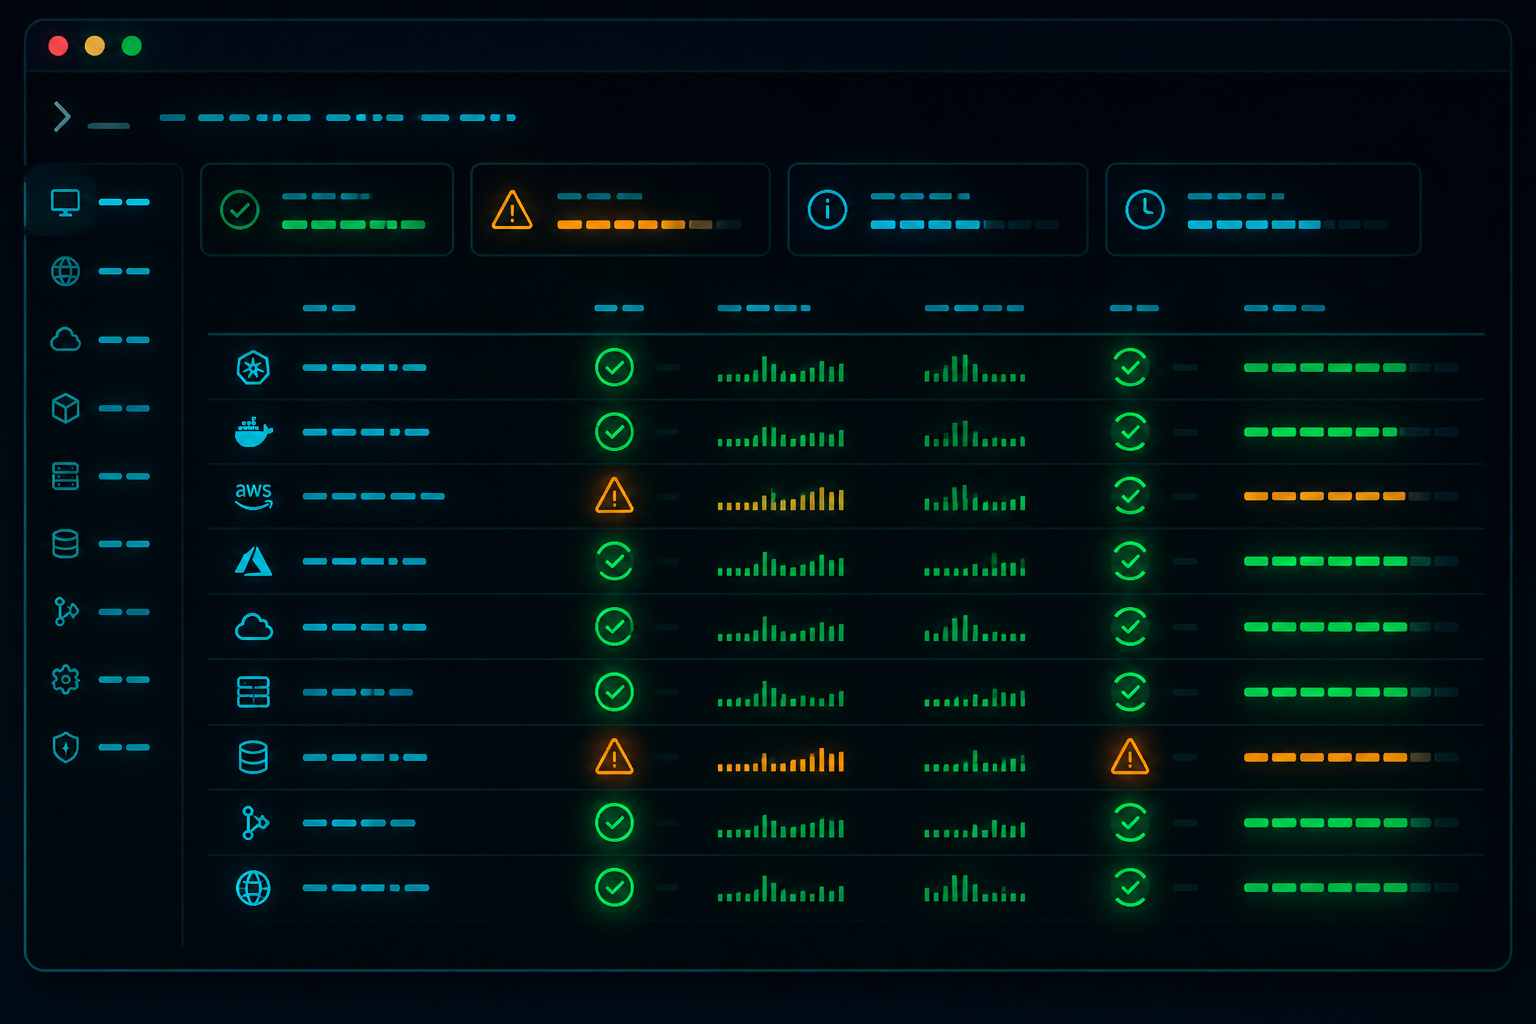The width and height of the screenshot is (1536, 1024).
Task: Open the orange warning summary card
Action: (620, 210)
